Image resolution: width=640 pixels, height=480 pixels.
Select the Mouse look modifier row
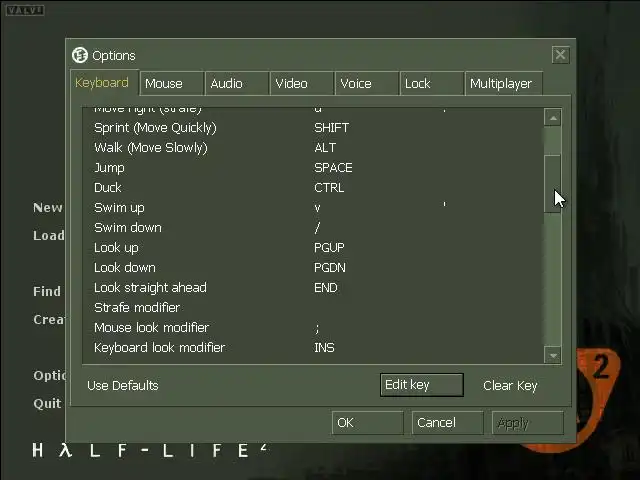pos(313,328)
